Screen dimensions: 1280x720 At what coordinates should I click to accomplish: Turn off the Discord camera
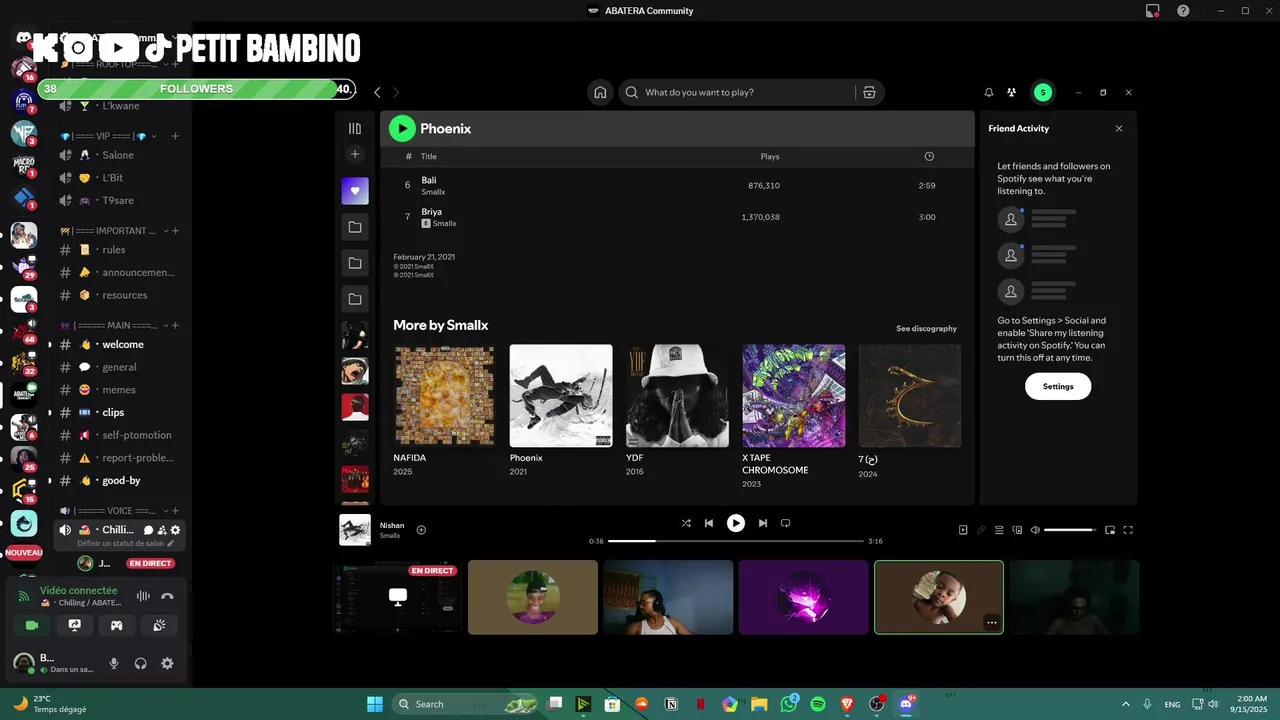click(32, 625)
